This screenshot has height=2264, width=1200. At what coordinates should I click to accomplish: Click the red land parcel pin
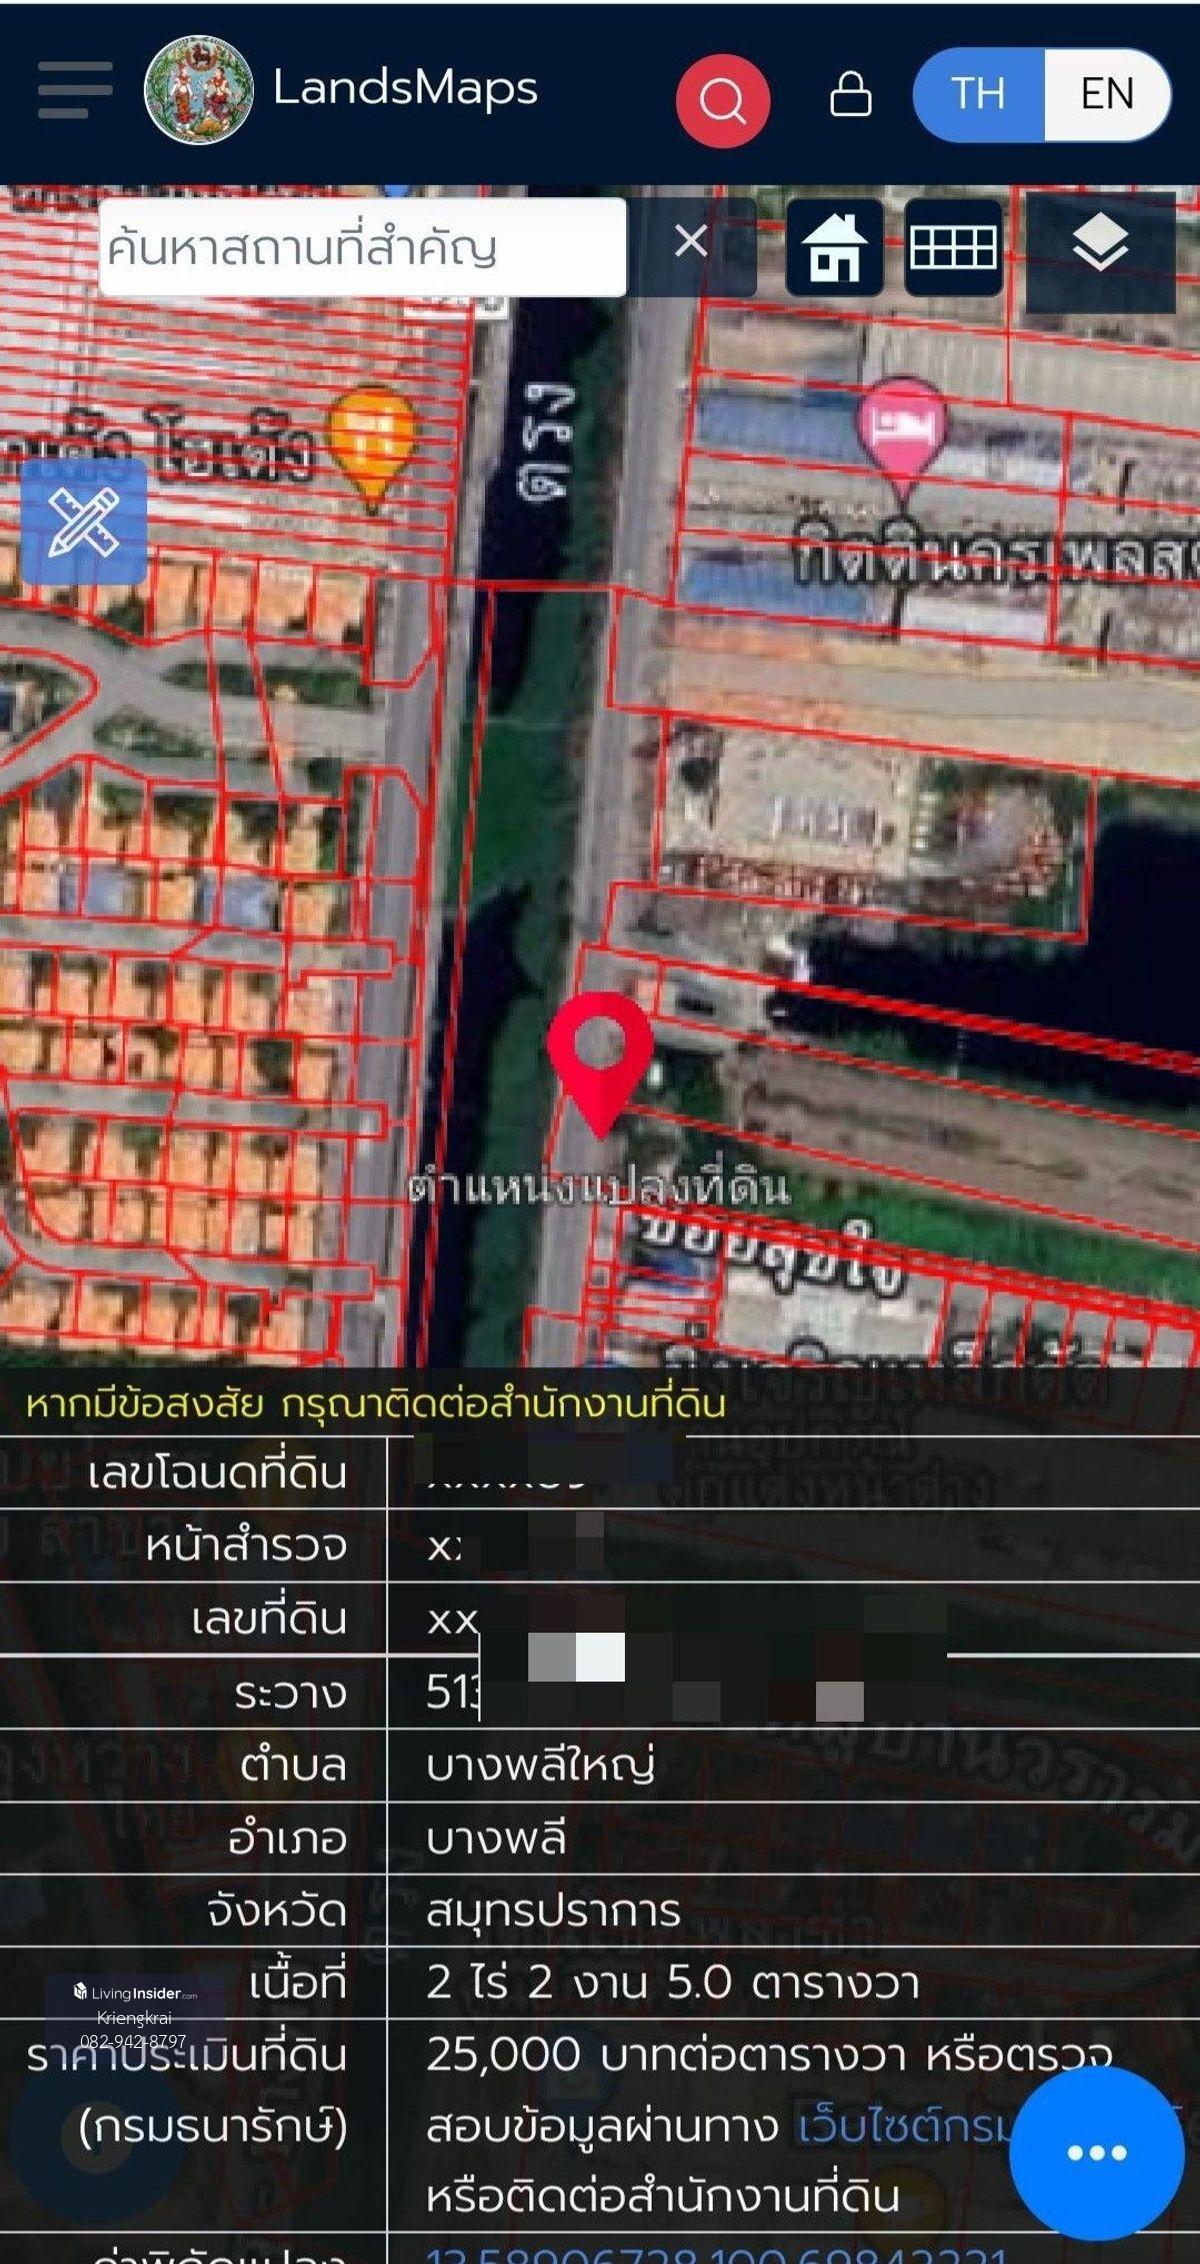(x=600, y=1055)
